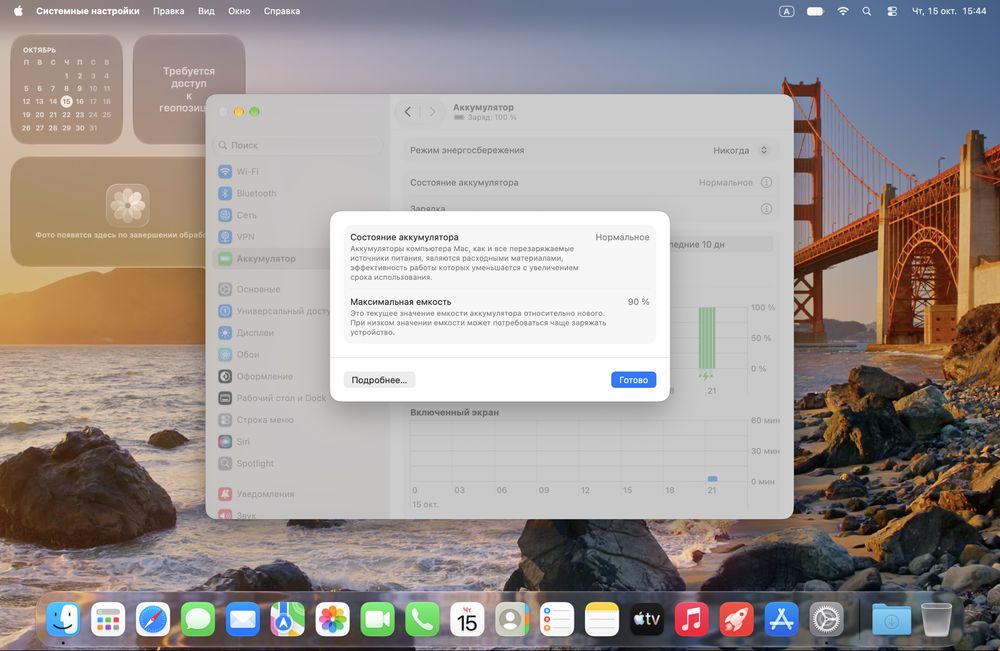Go back with the left chevron button

tap(408, 112)
